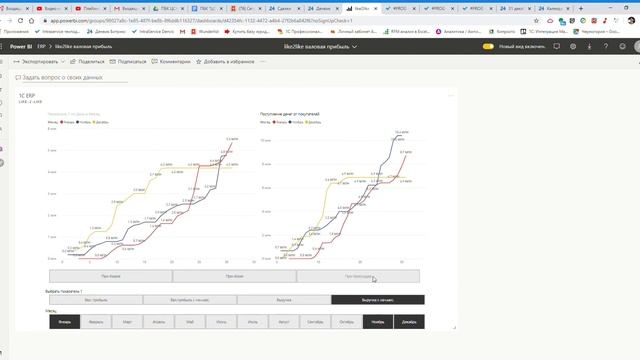Click the download arrow icon in header
640x360 pixels.
tap(589, 47)
